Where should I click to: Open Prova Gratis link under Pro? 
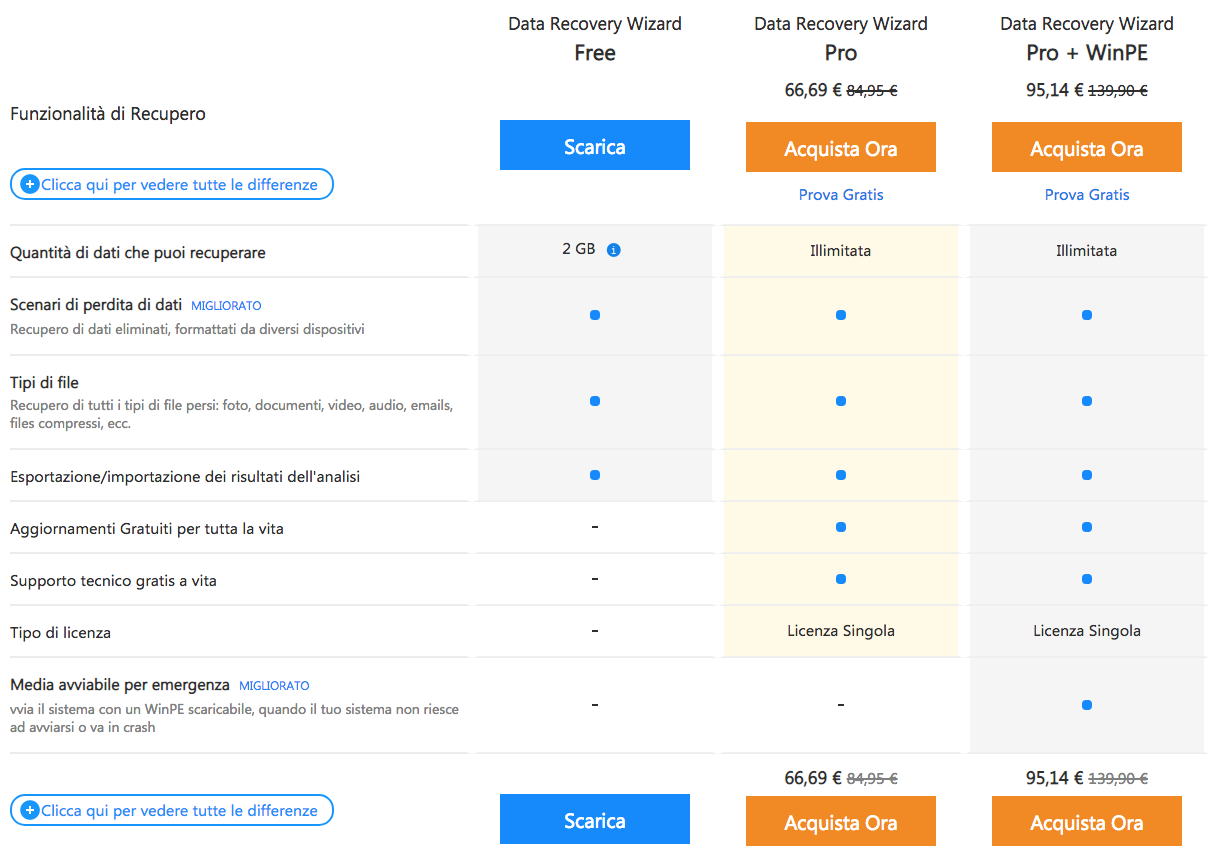[x=841, y=195]
